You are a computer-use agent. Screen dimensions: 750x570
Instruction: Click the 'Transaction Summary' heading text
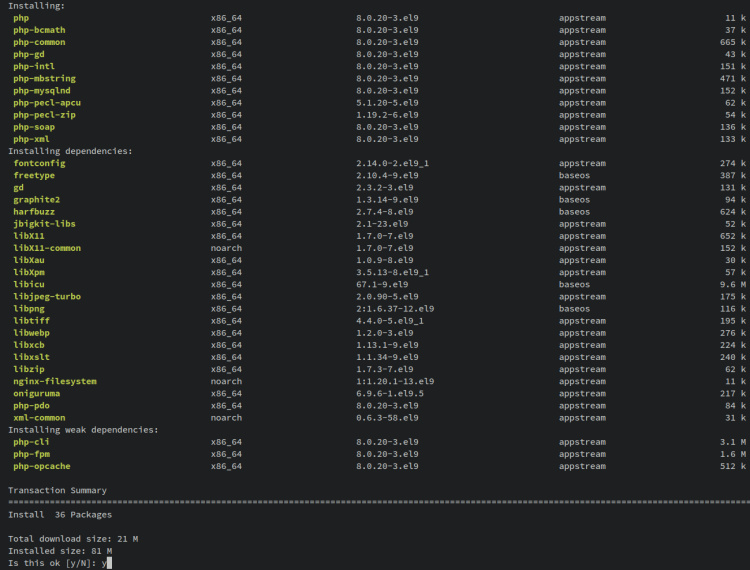57,490
